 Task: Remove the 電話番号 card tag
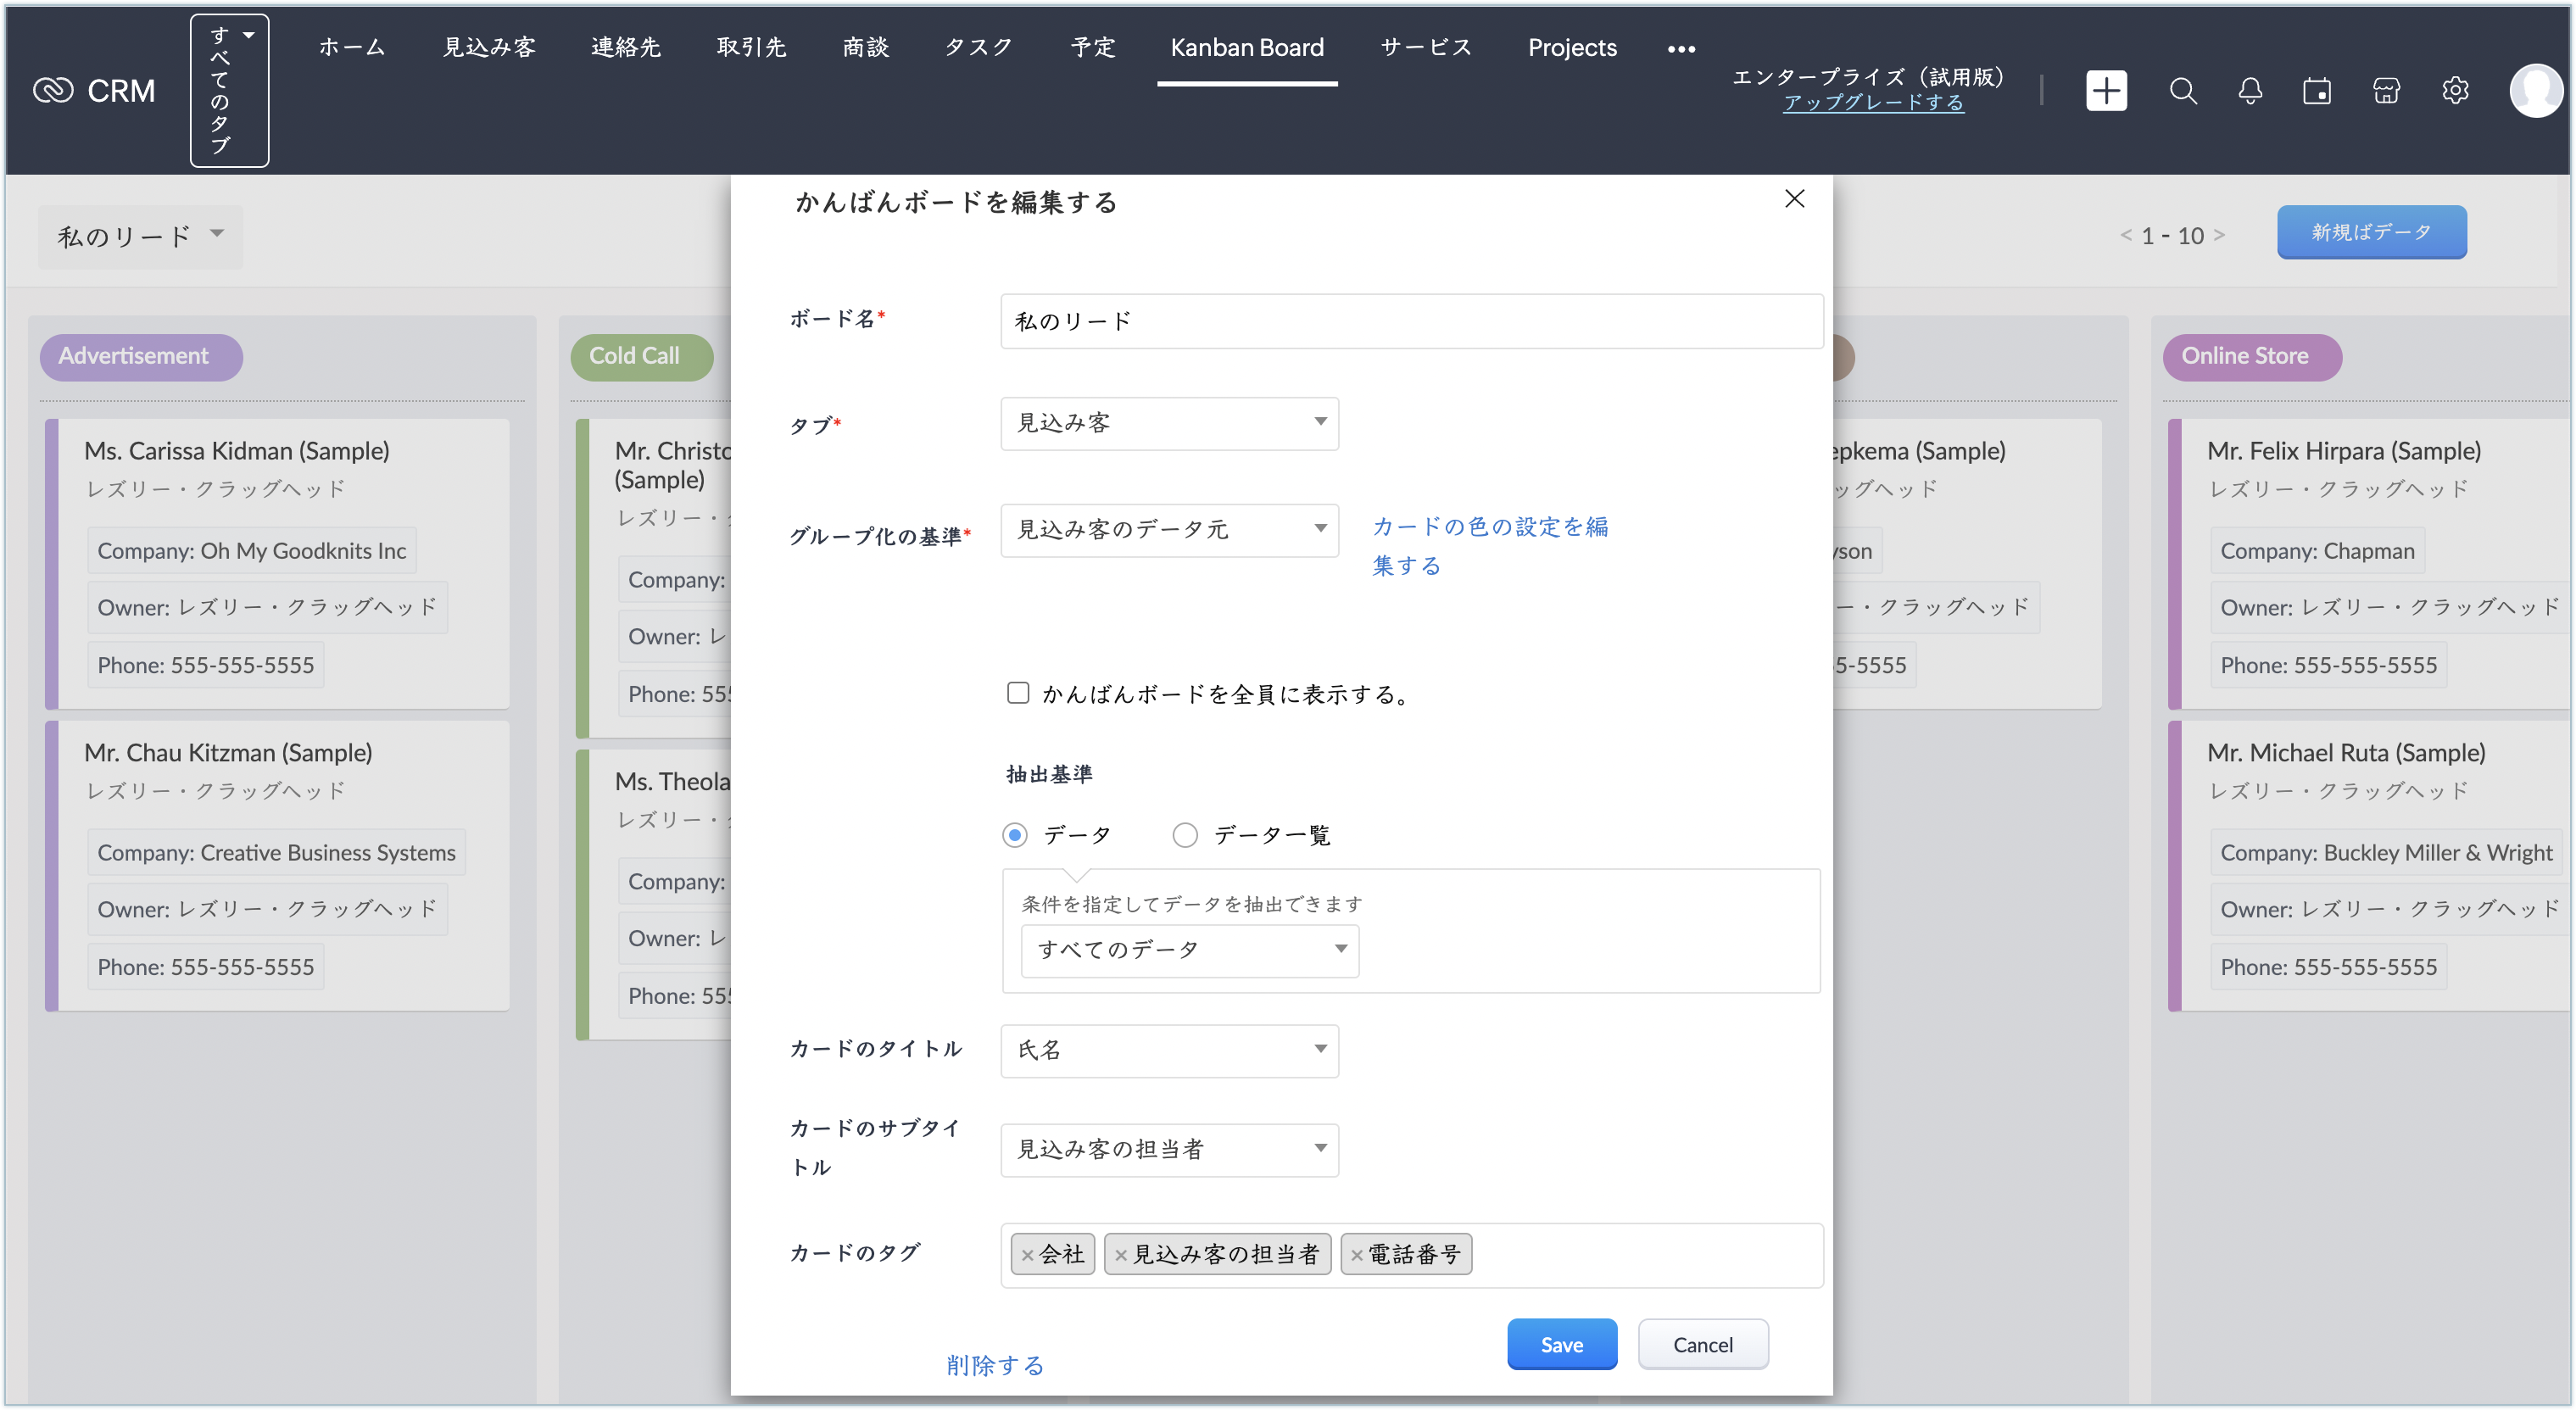(x=1356, y=1255)
